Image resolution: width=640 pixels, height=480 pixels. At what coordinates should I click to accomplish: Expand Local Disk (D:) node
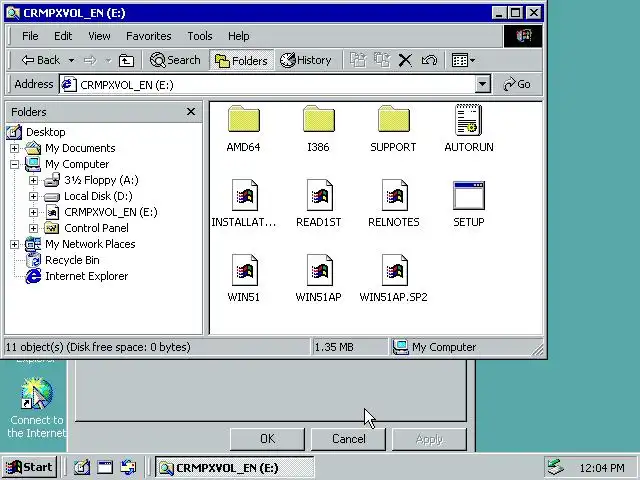(x=33, y=196)
